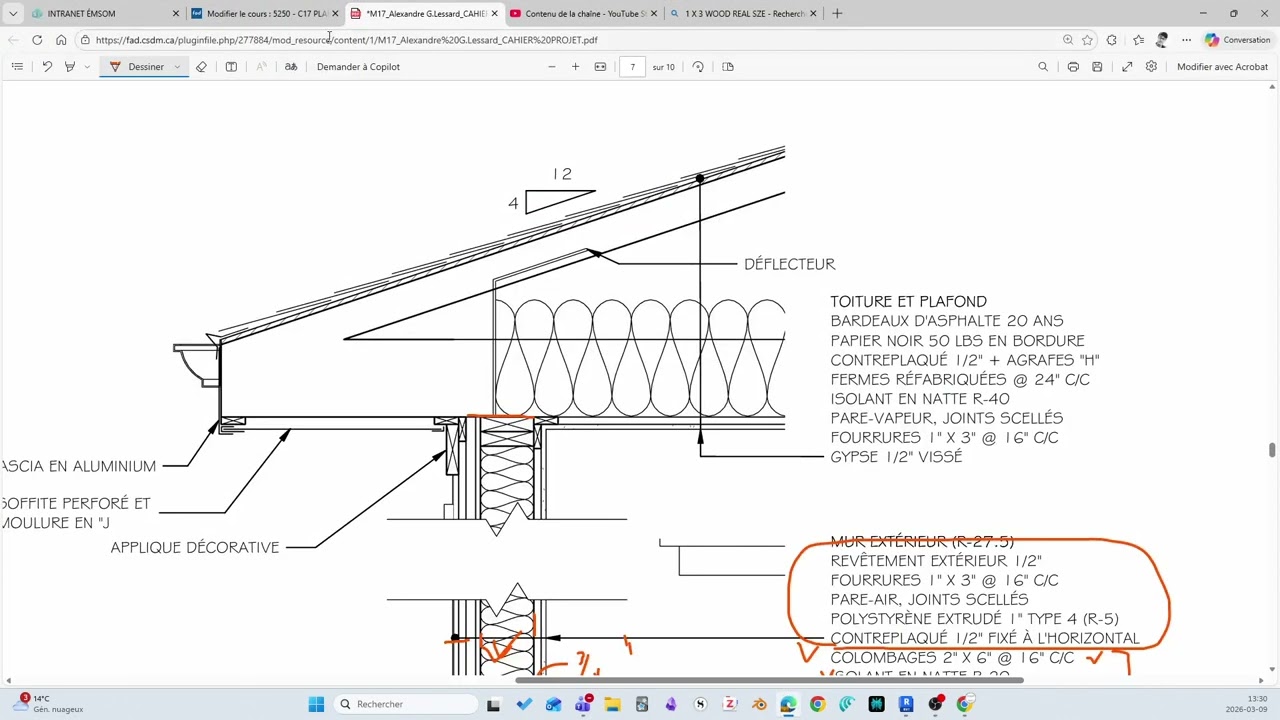Click Demander à Copilot

[358, 67]
